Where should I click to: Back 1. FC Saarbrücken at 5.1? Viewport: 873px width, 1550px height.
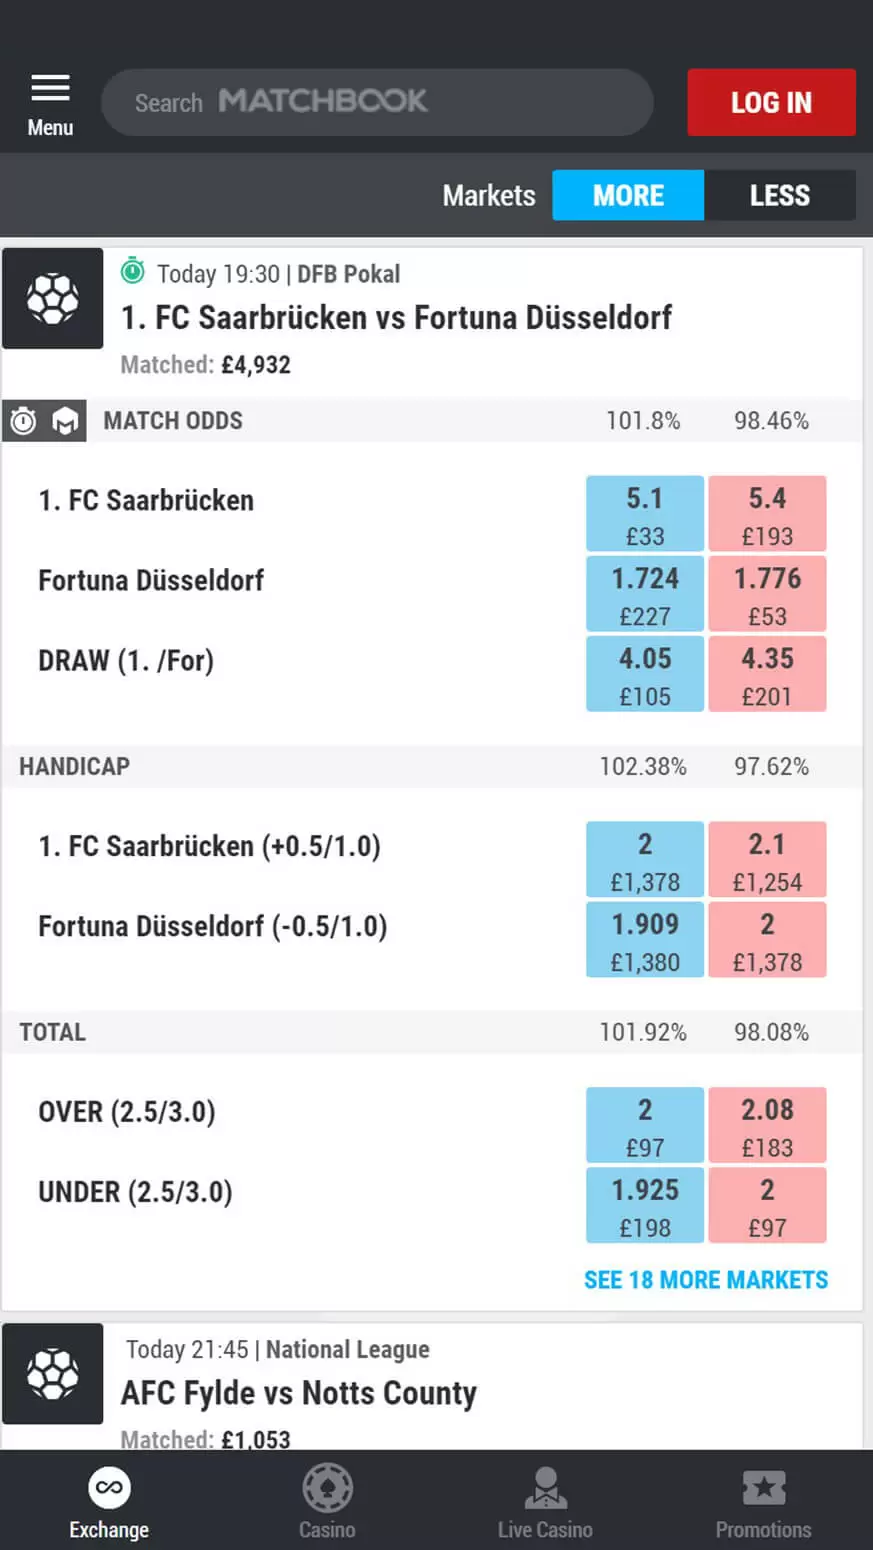pyautogui.click(x=645, y=514)
